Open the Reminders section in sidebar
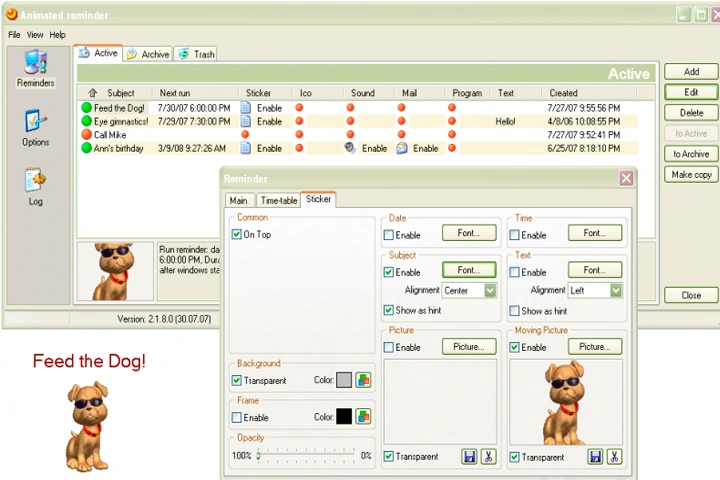Screen dimensions: 720x480 pyautogui.click(x=35, y=68)
